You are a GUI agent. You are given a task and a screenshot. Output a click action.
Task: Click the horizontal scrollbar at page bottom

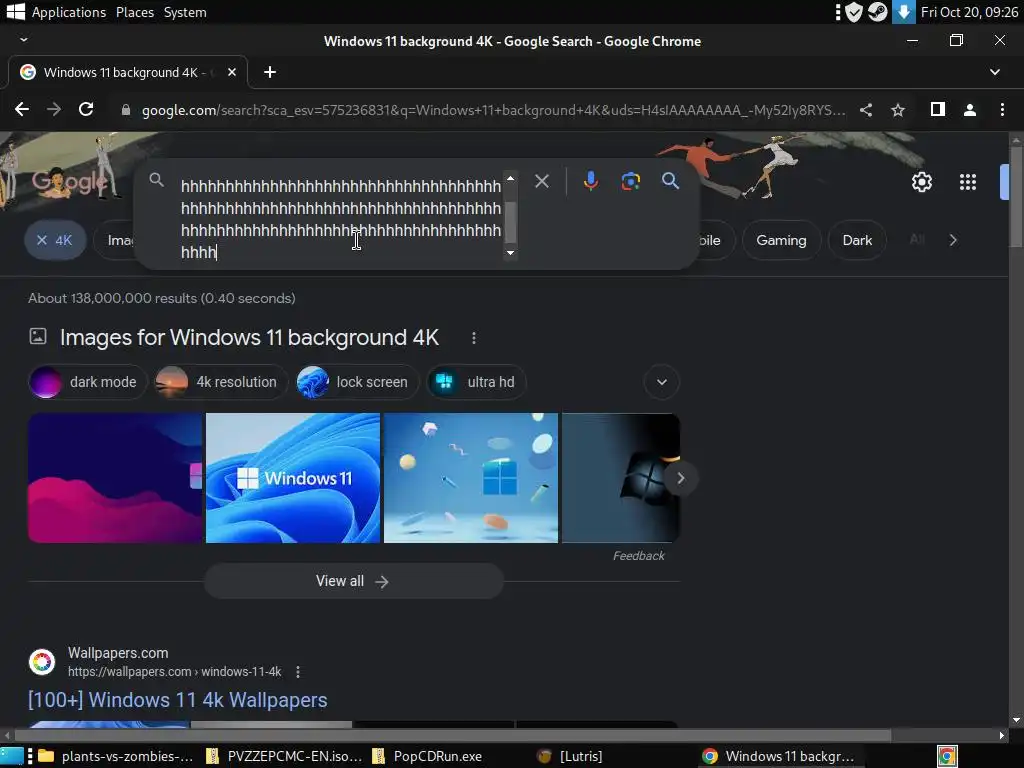pyautogui.click(x=453, y=735)
